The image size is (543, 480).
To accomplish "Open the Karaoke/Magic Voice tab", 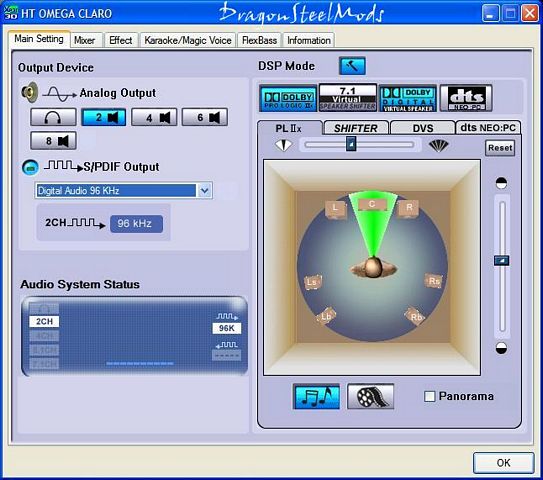I will [x=188, y=41].
